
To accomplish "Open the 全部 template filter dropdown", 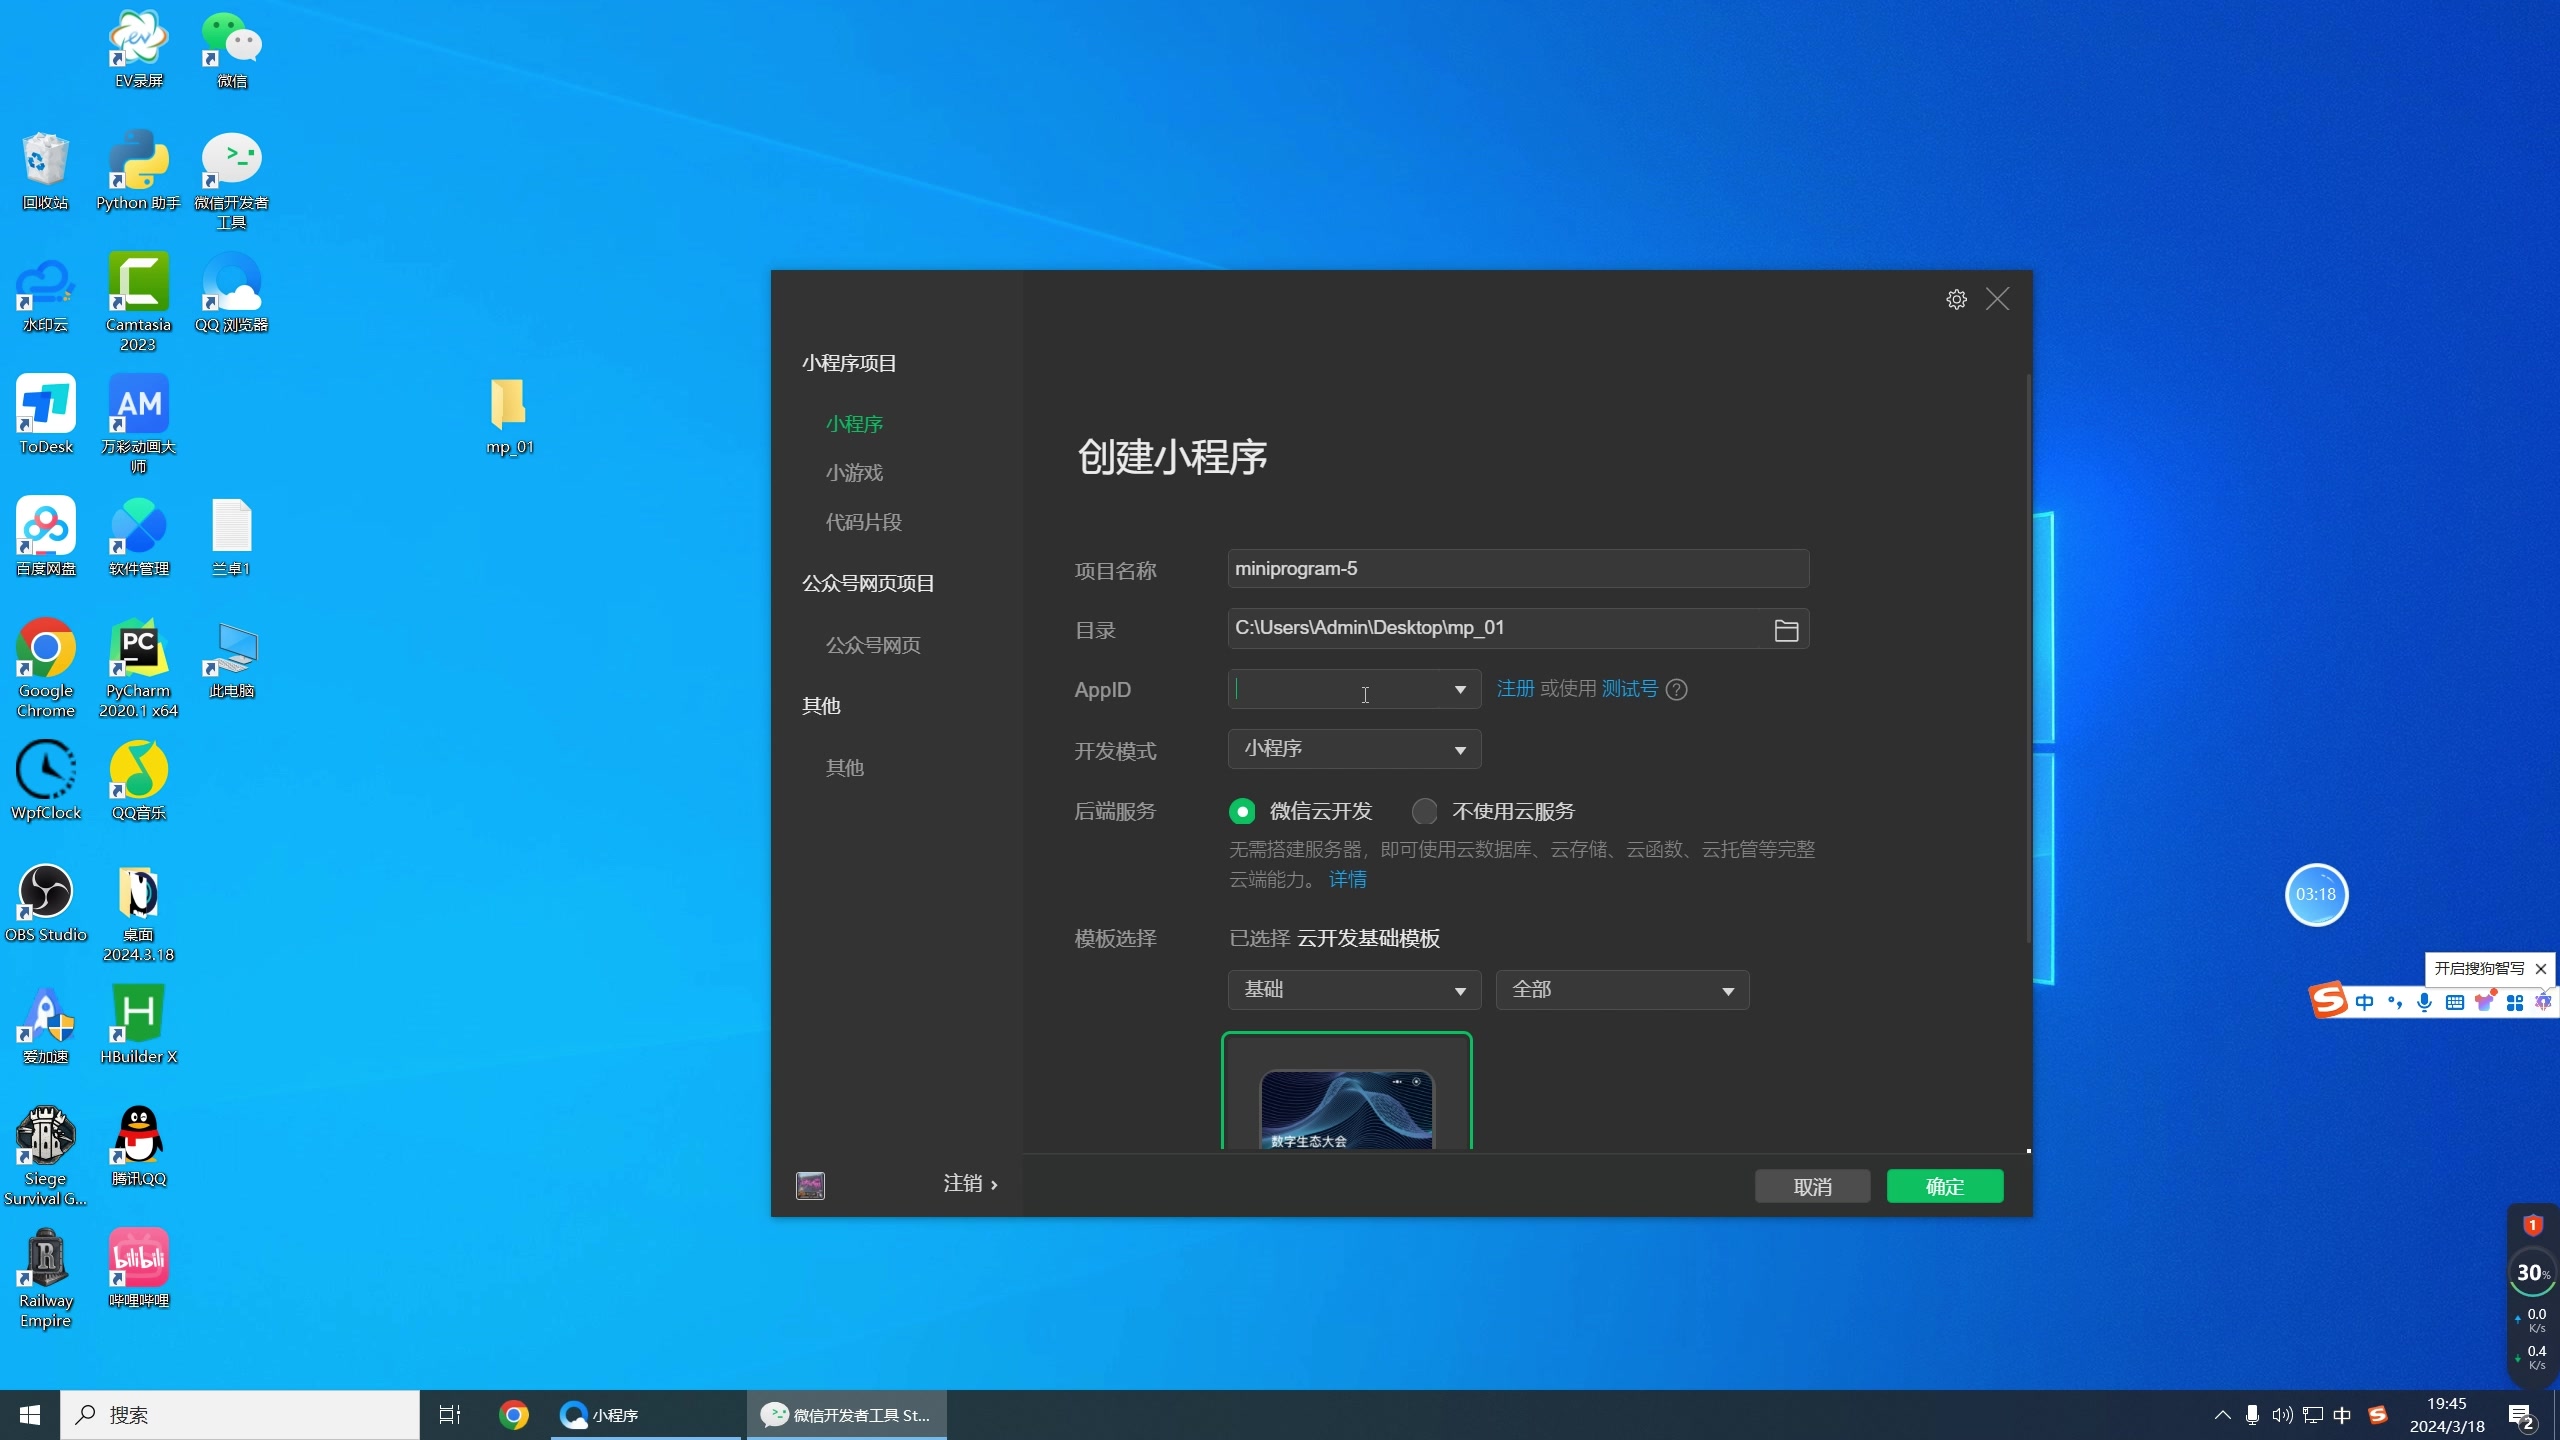I will click(x=1622, y=990).
